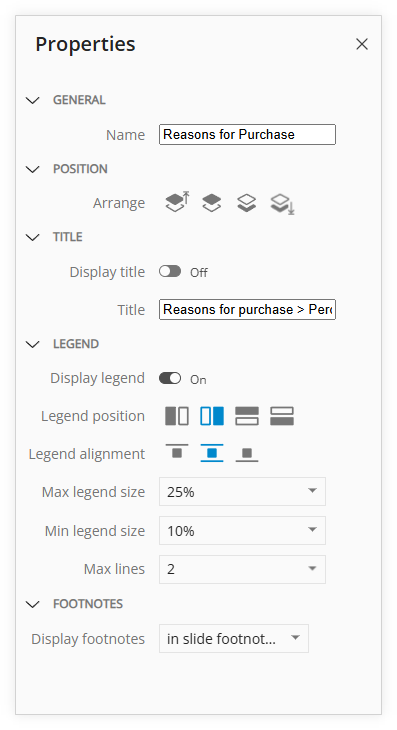Open the Min legend size dropdown
Image resolution: width=397 pixels, height=730 pixels.
click(x=242, y=530)
